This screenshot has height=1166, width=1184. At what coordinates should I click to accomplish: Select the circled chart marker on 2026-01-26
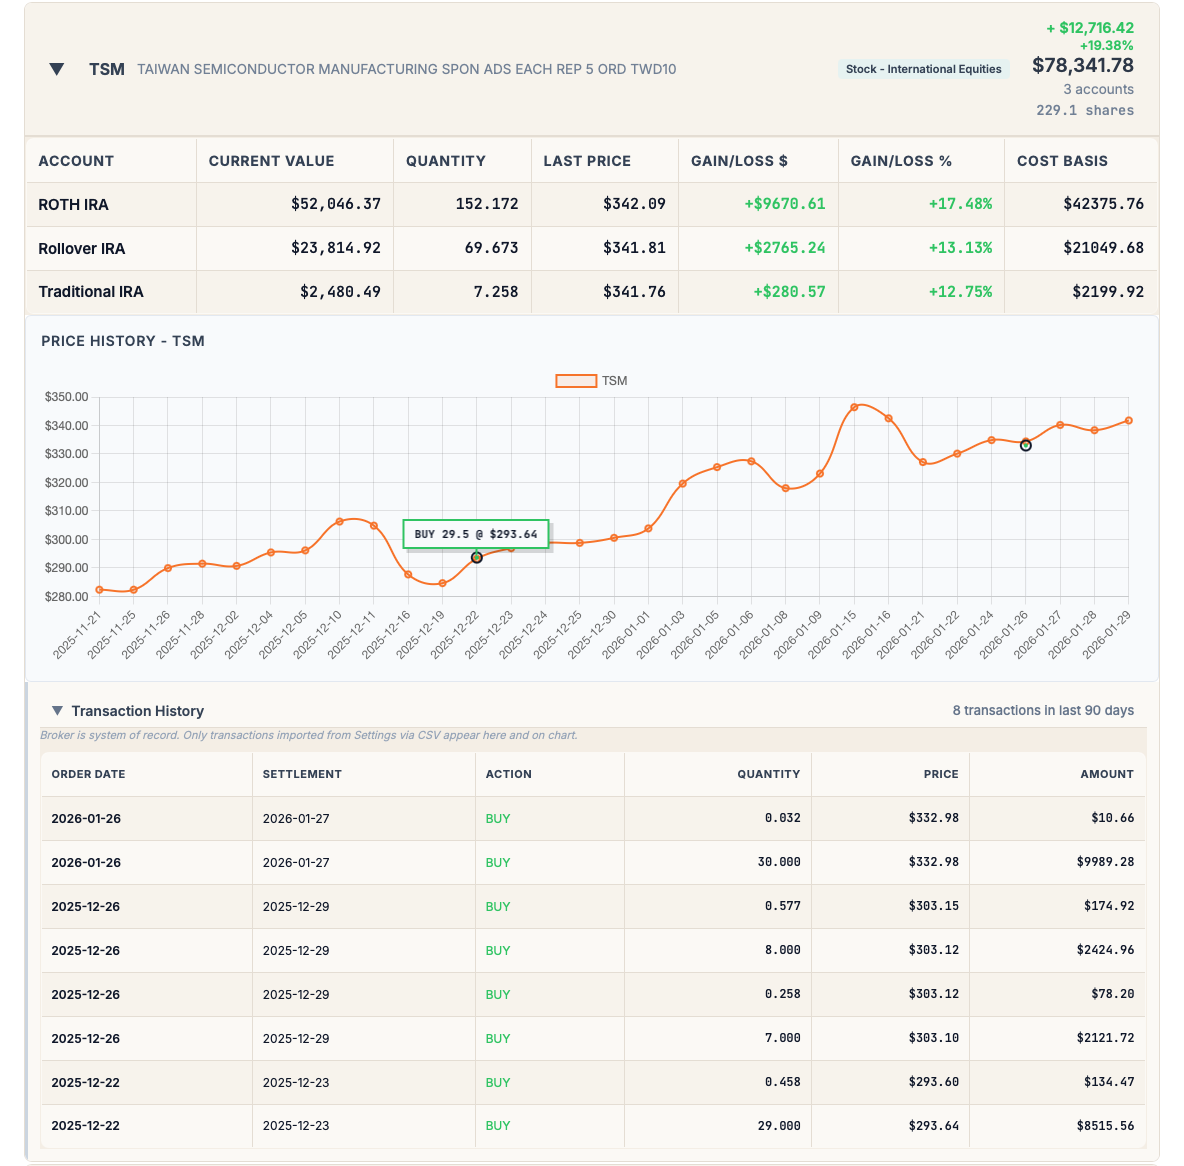coord(1025,445)
